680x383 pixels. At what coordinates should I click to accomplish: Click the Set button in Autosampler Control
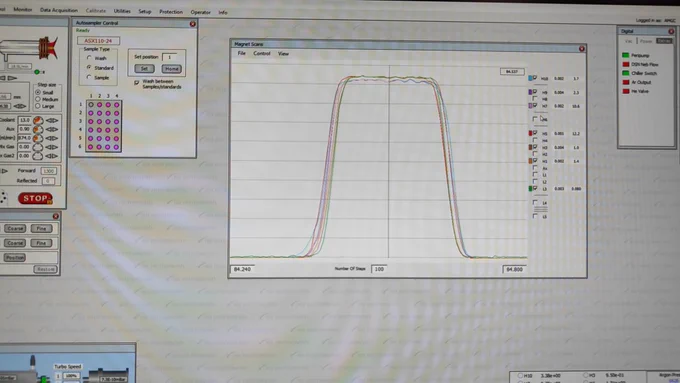pos(144,69)
